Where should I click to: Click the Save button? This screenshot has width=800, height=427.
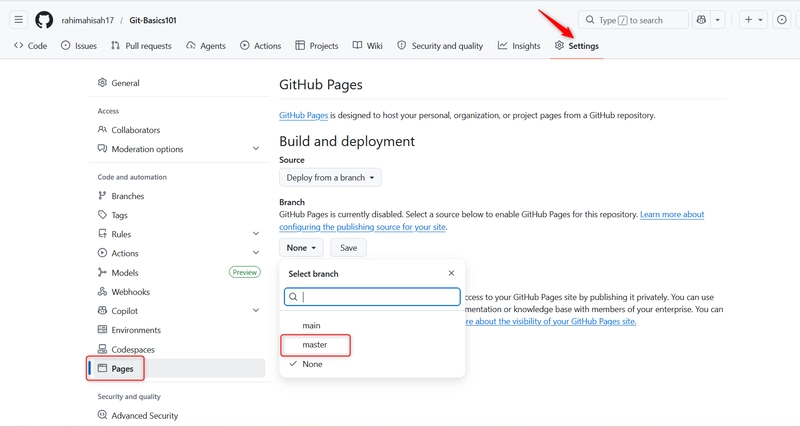(348, 247)
